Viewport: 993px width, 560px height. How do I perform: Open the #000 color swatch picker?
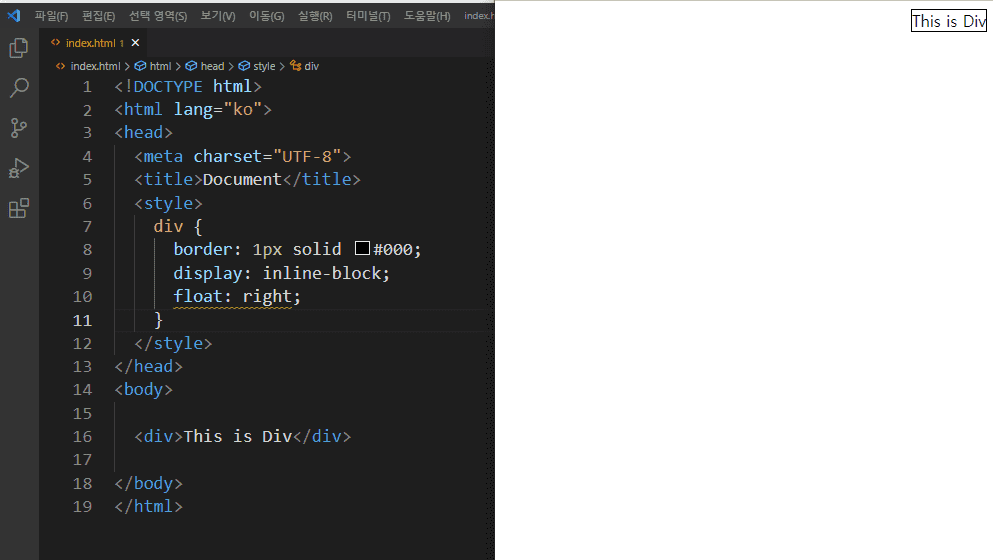(x=362, y=248)
